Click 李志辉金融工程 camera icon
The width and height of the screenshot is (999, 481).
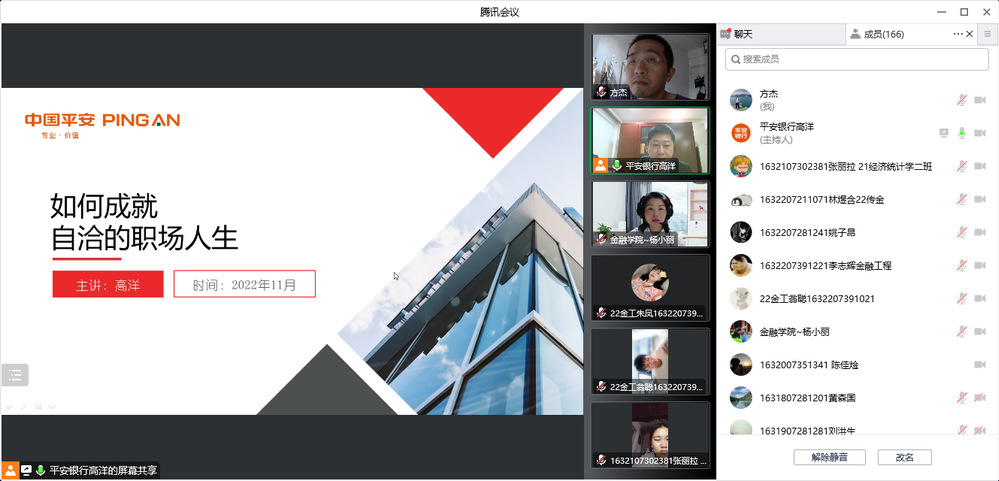(980, 265)
